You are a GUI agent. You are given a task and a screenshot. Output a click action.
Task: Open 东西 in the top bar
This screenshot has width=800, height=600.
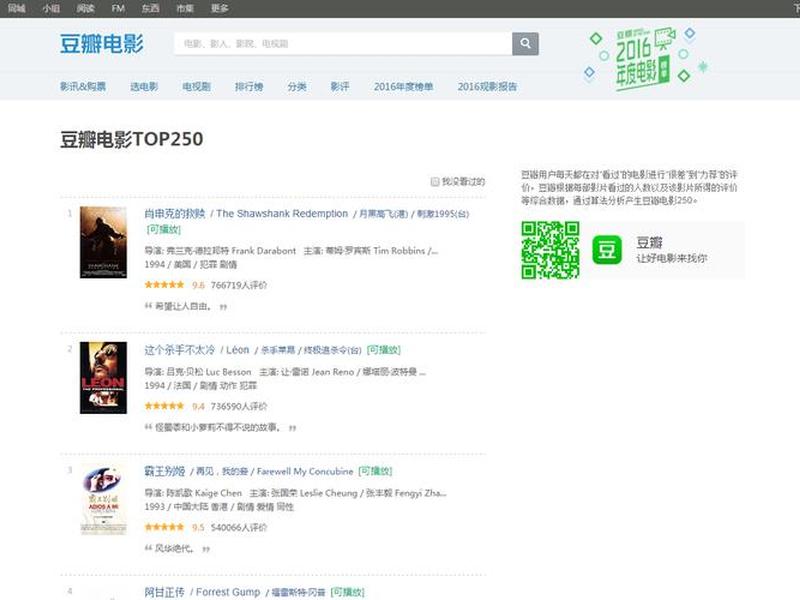(151, 8)
